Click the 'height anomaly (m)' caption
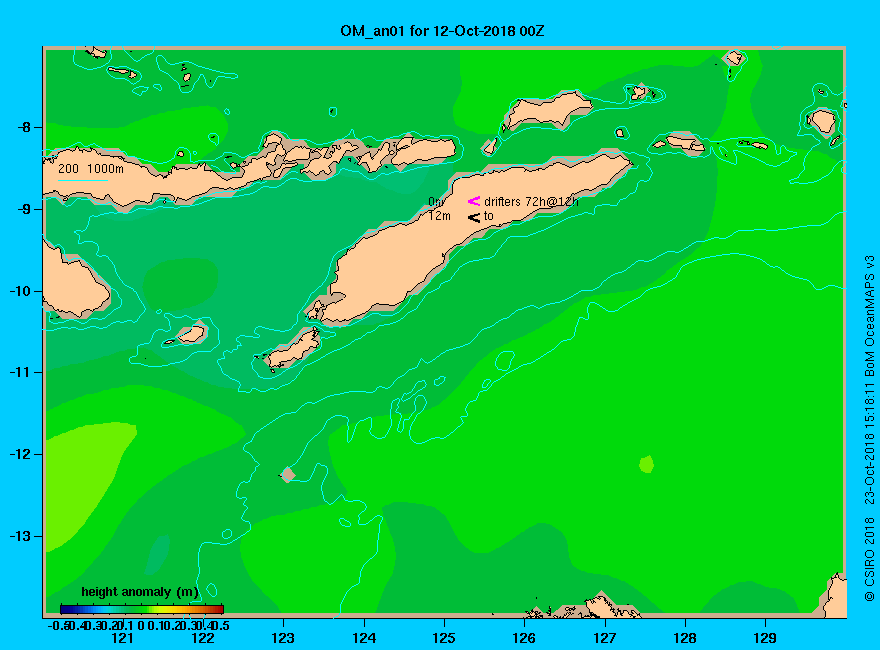880x650 pixels. [140, 592]
